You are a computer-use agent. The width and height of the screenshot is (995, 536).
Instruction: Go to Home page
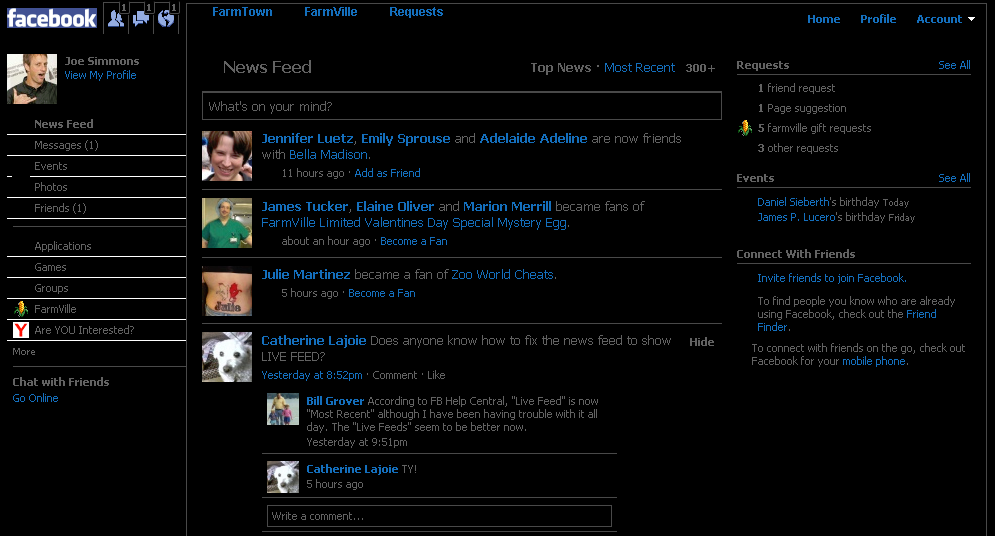pyautogui.click(x=823, y=19)
